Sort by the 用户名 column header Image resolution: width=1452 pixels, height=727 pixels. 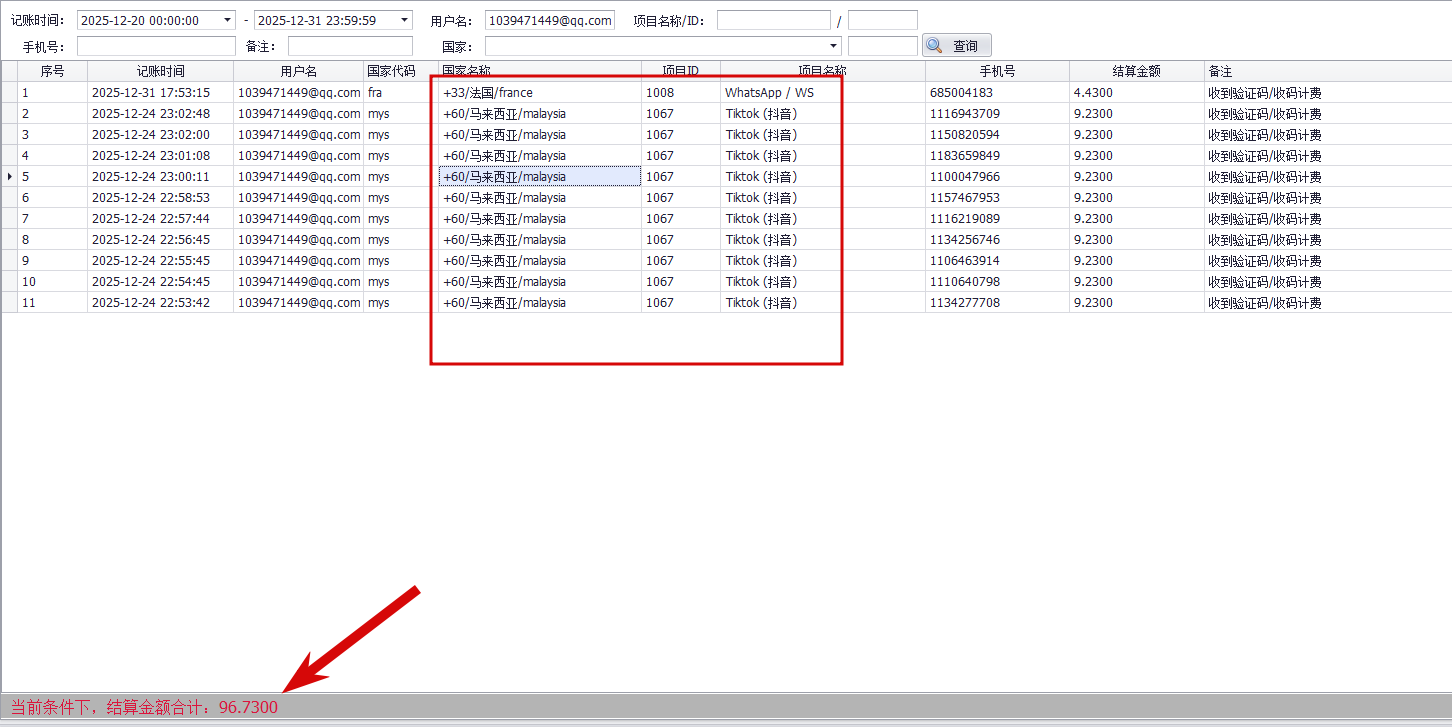point(299,71)
